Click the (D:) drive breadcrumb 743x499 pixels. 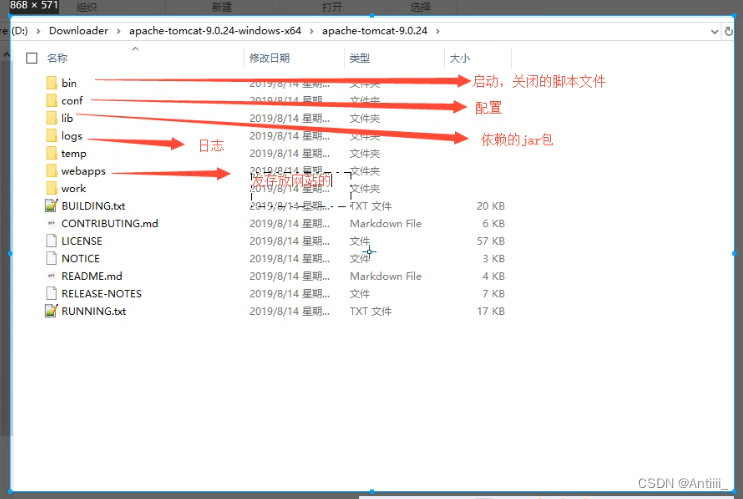click(x=19, y=31)
